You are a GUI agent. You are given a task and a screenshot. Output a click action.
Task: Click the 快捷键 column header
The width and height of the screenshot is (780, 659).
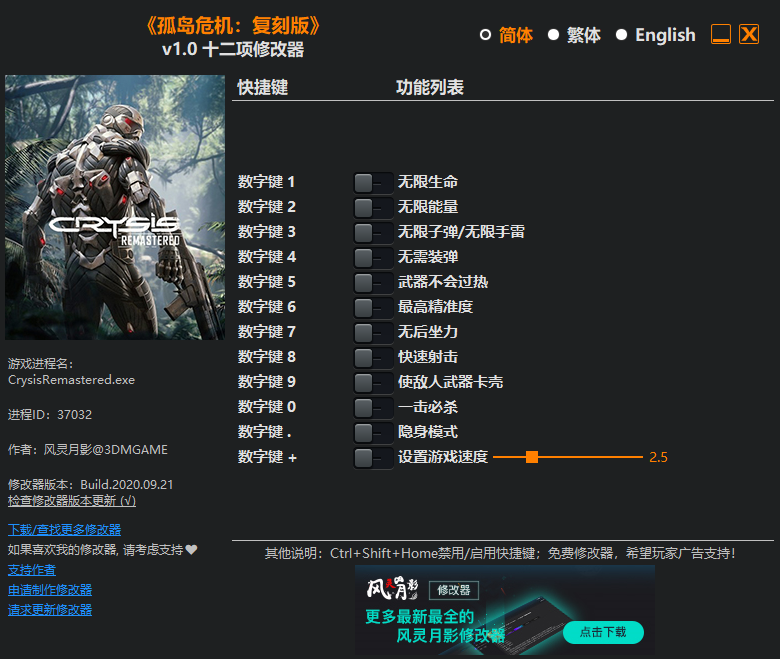263,88
